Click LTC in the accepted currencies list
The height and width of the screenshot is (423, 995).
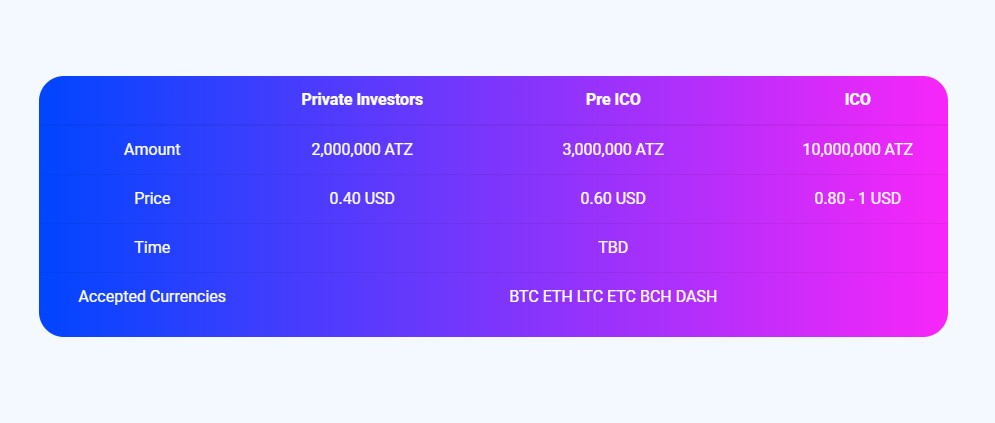(590, 296)
